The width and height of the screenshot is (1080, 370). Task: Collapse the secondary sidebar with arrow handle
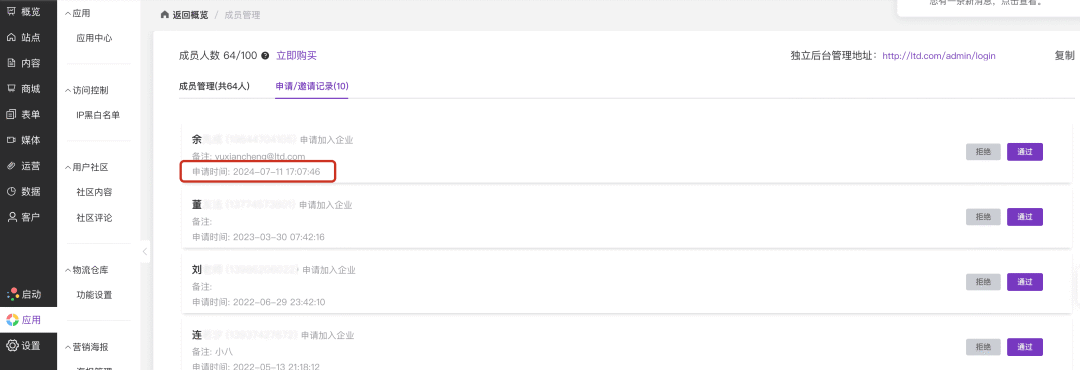(145, 251)
